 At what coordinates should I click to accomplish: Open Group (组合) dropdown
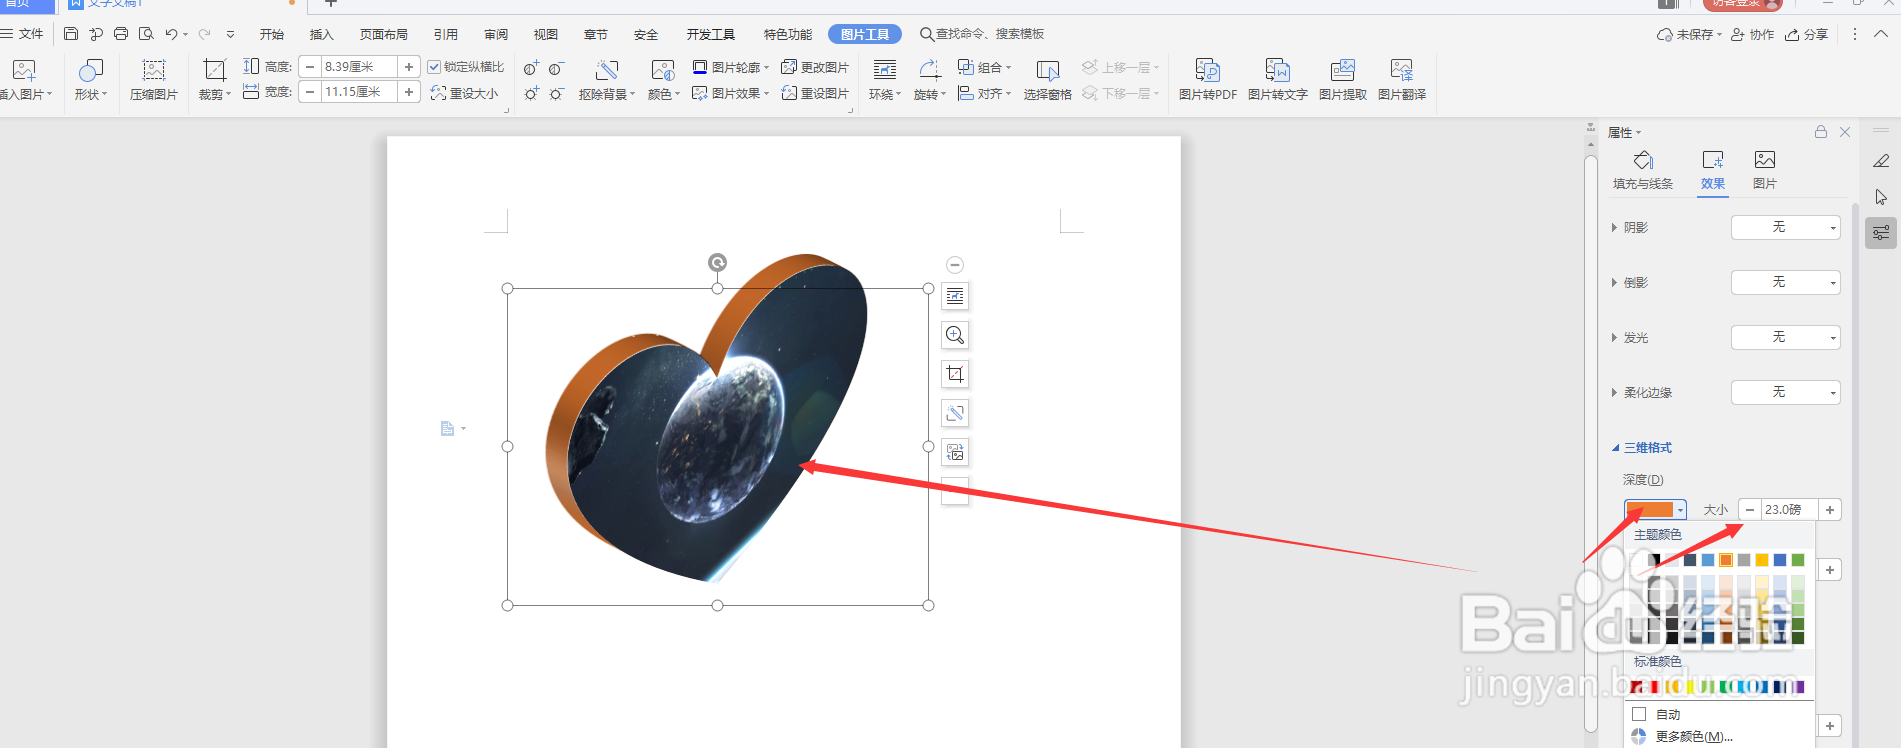click(x=984, y=67)
